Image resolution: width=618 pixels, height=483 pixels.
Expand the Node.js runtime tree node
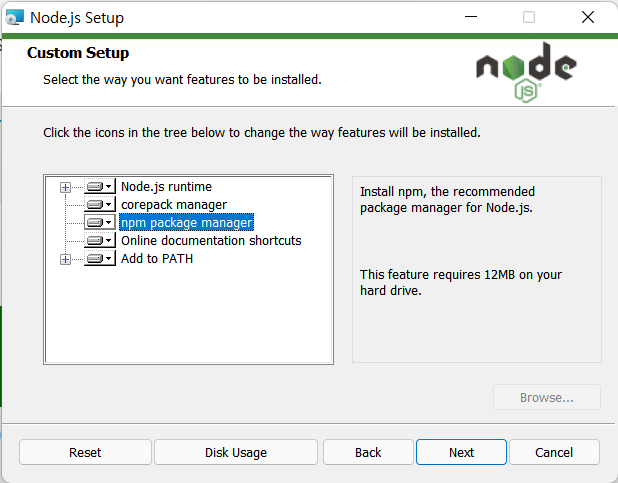pyautogui.click(x=65, y=187)
